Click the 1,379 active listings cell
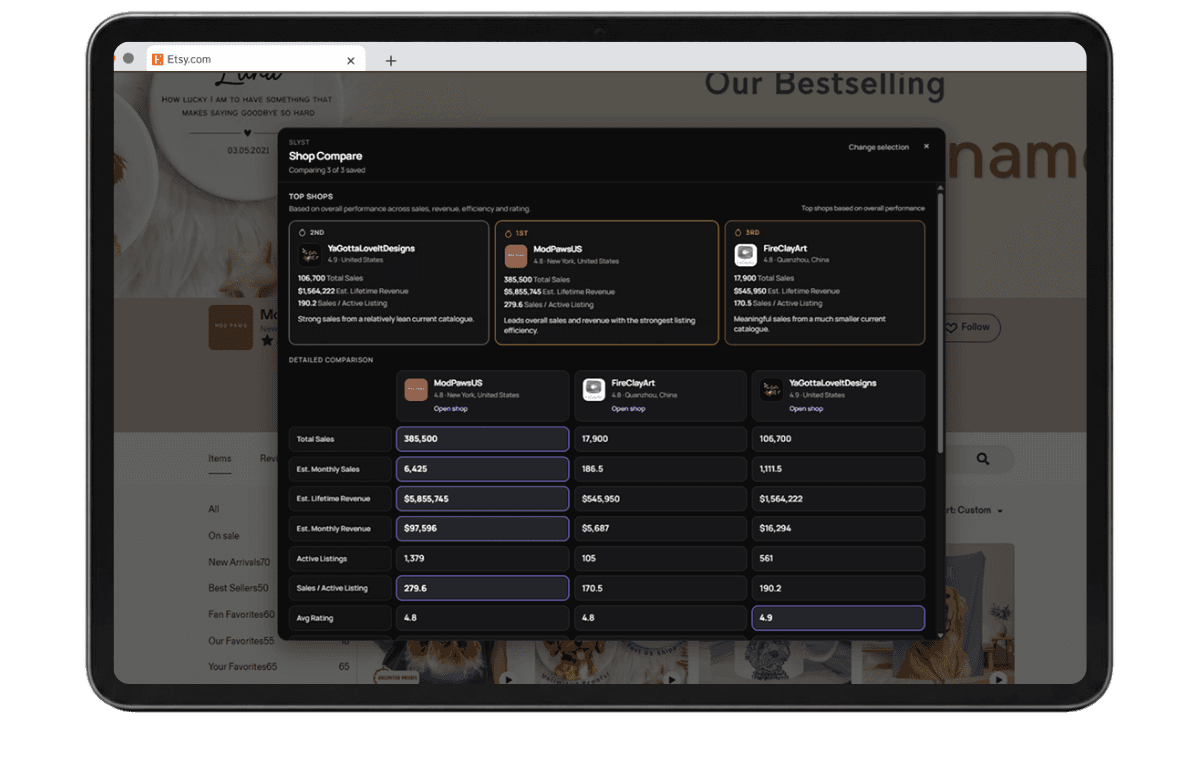This screenshot has height=760, width=1200. click(x=483, y=559)
